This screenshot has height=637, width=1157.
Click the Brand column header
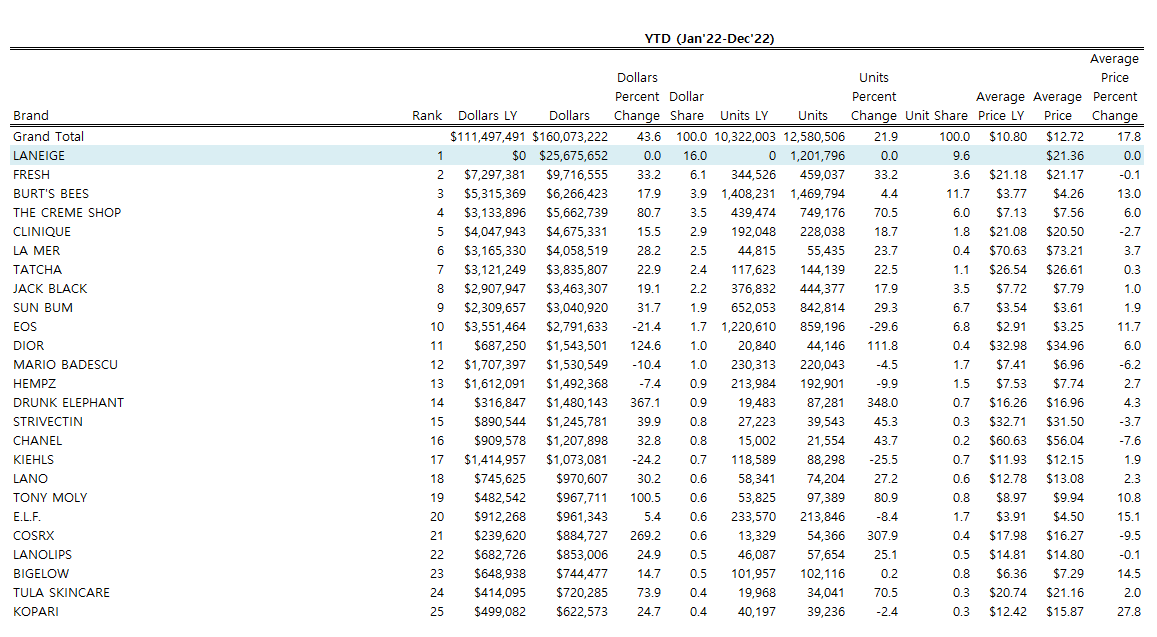[31, 116]
